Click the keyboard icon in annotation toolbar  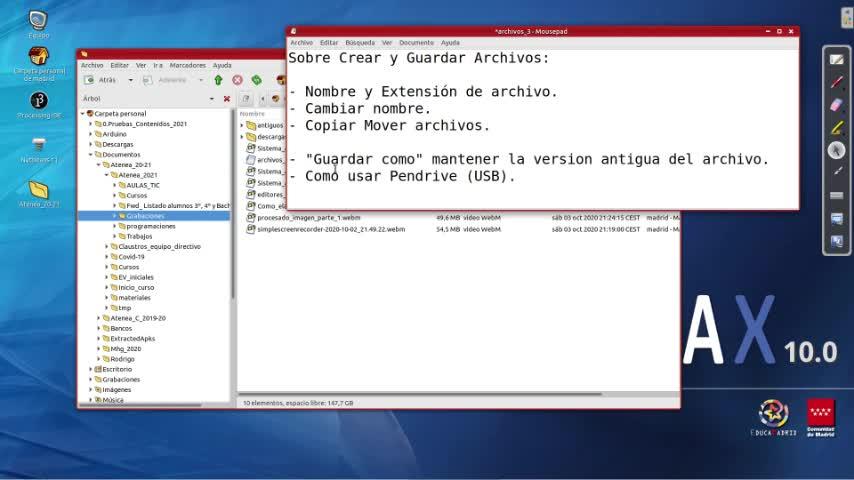(x=837, y=195)
